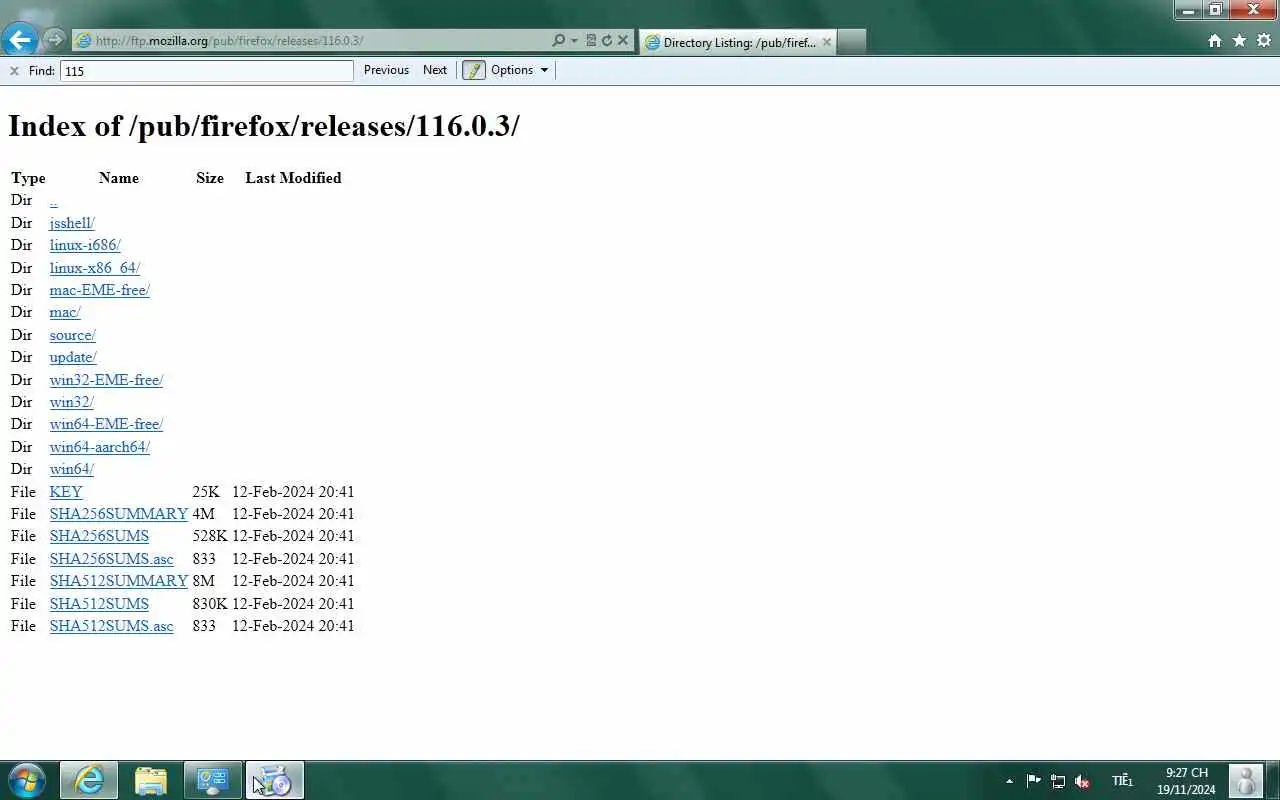This screenshot has width=1280, height=800.
Task: Jump to Previous find match
Action: pyautogui.click(x=386, y=70)
